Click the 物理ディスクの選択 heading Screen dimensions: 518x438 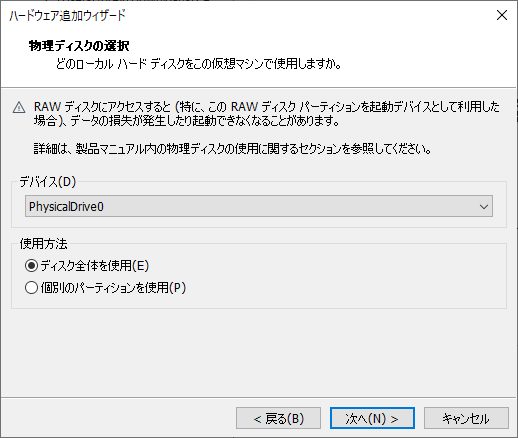coord(79,45)
